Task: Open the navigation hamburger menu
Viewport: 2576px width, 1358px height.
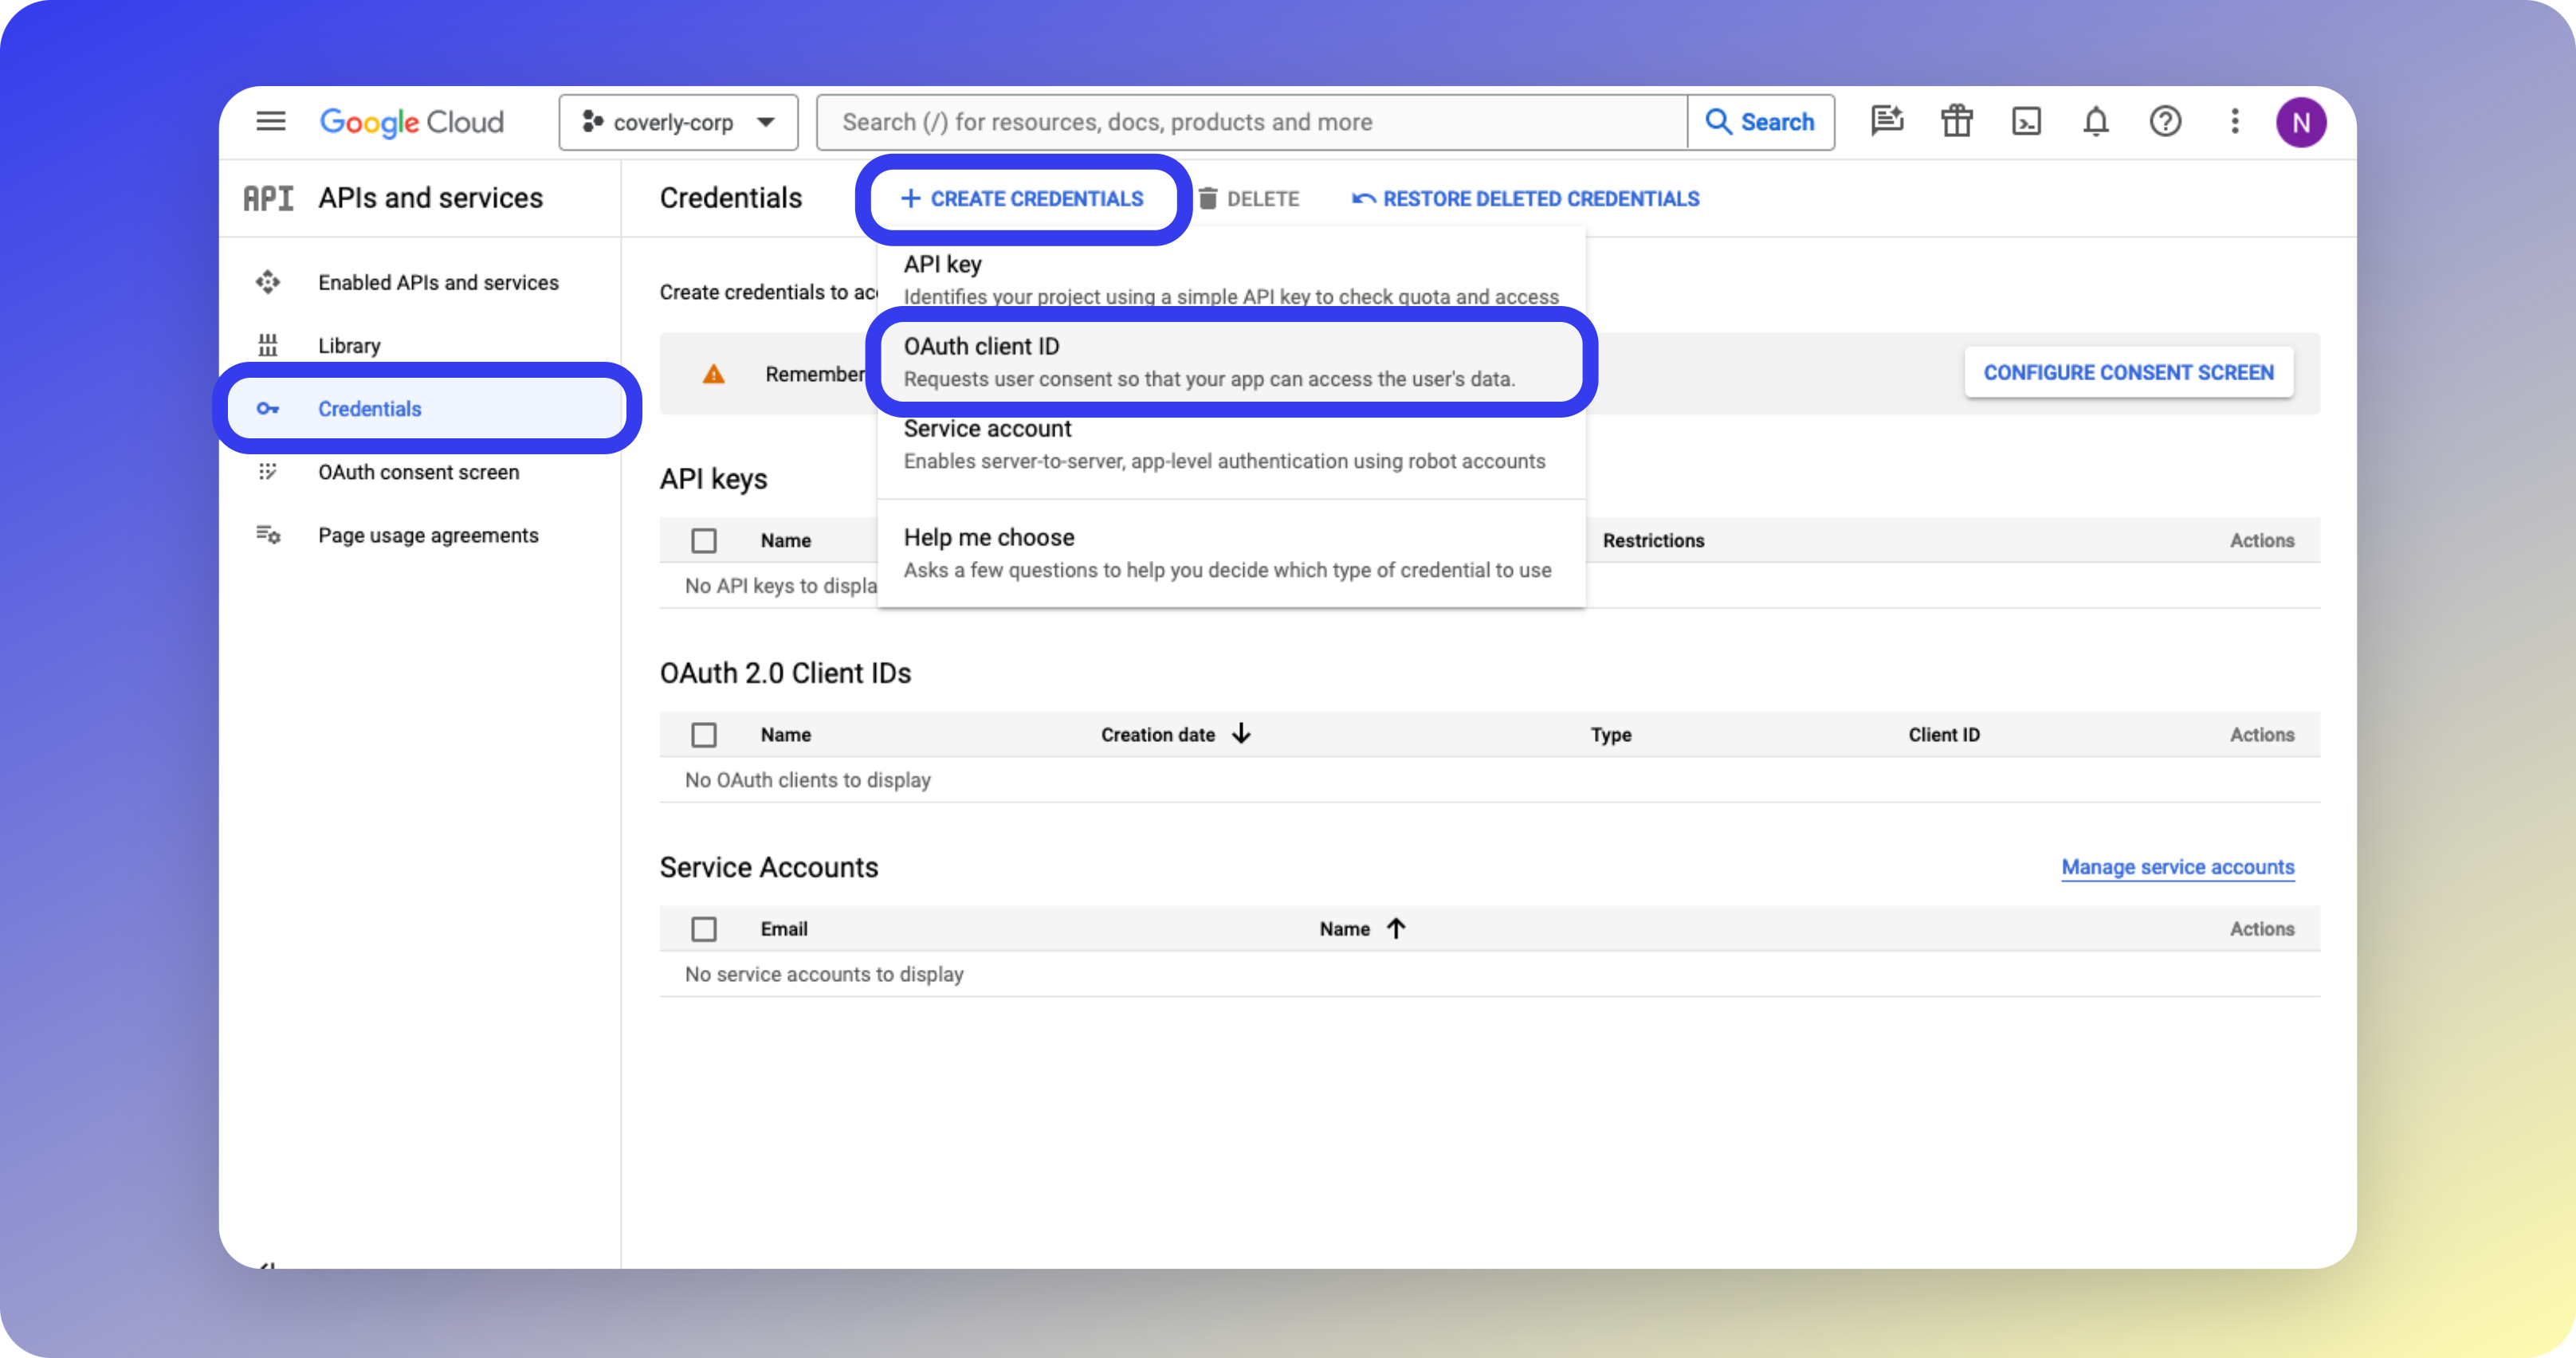Action: coord(270,121)
